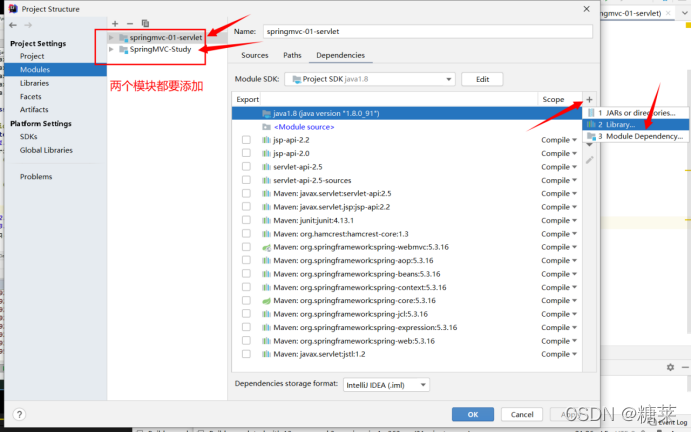
Task: Check Export box for hamcrest-core:1.3
Action: coord(246,233)
